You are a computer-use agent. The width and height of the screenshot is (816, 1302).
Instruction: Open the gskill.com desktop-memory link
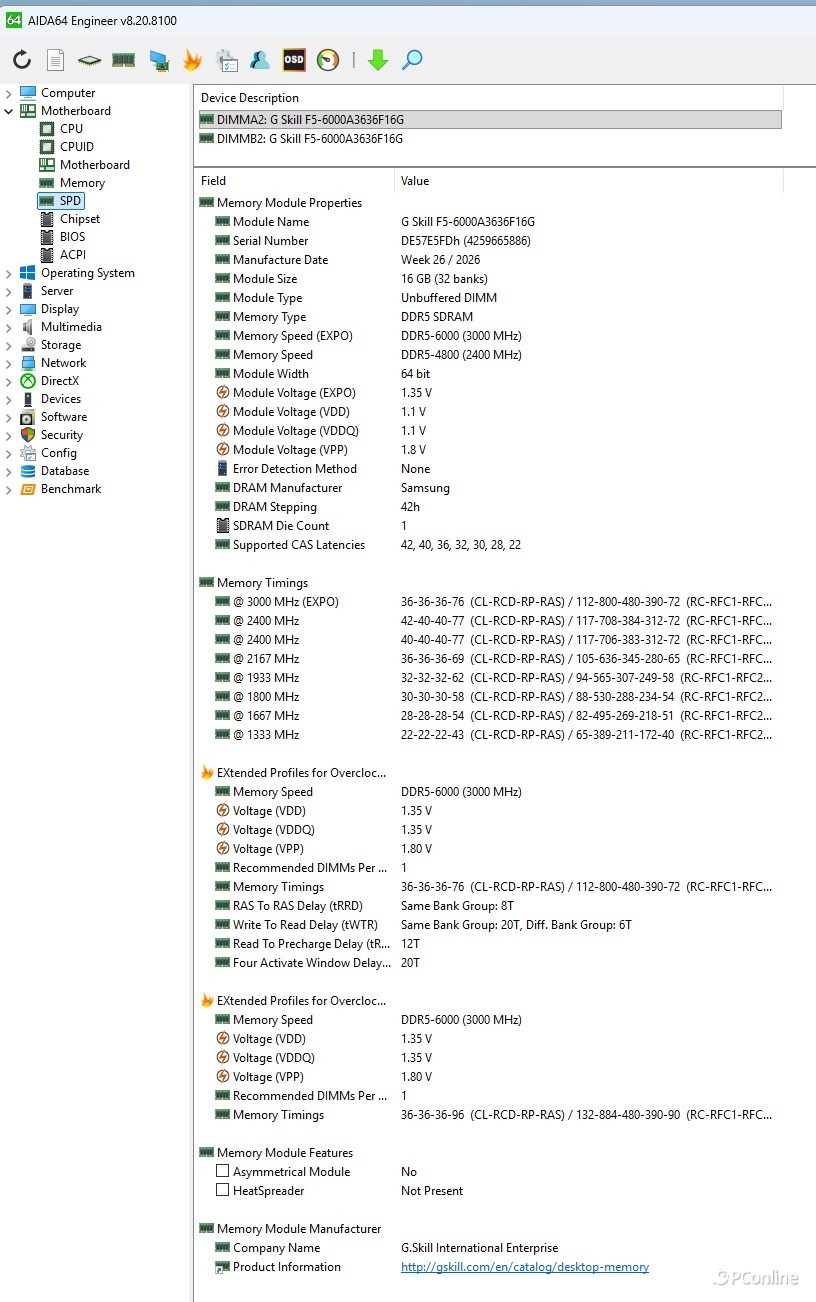pyautogui.click(x=525, y=1267)
